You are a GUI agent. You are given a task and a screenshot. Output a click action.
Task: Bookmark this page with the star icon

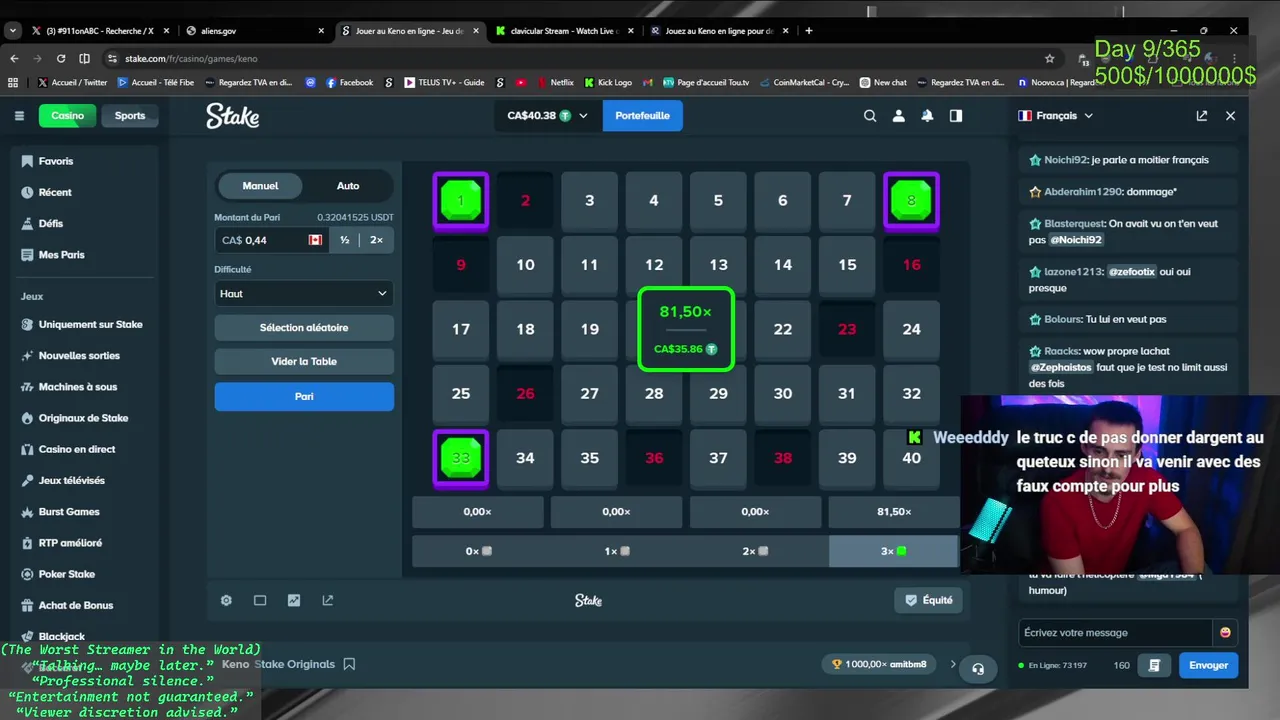point(1049,59)
